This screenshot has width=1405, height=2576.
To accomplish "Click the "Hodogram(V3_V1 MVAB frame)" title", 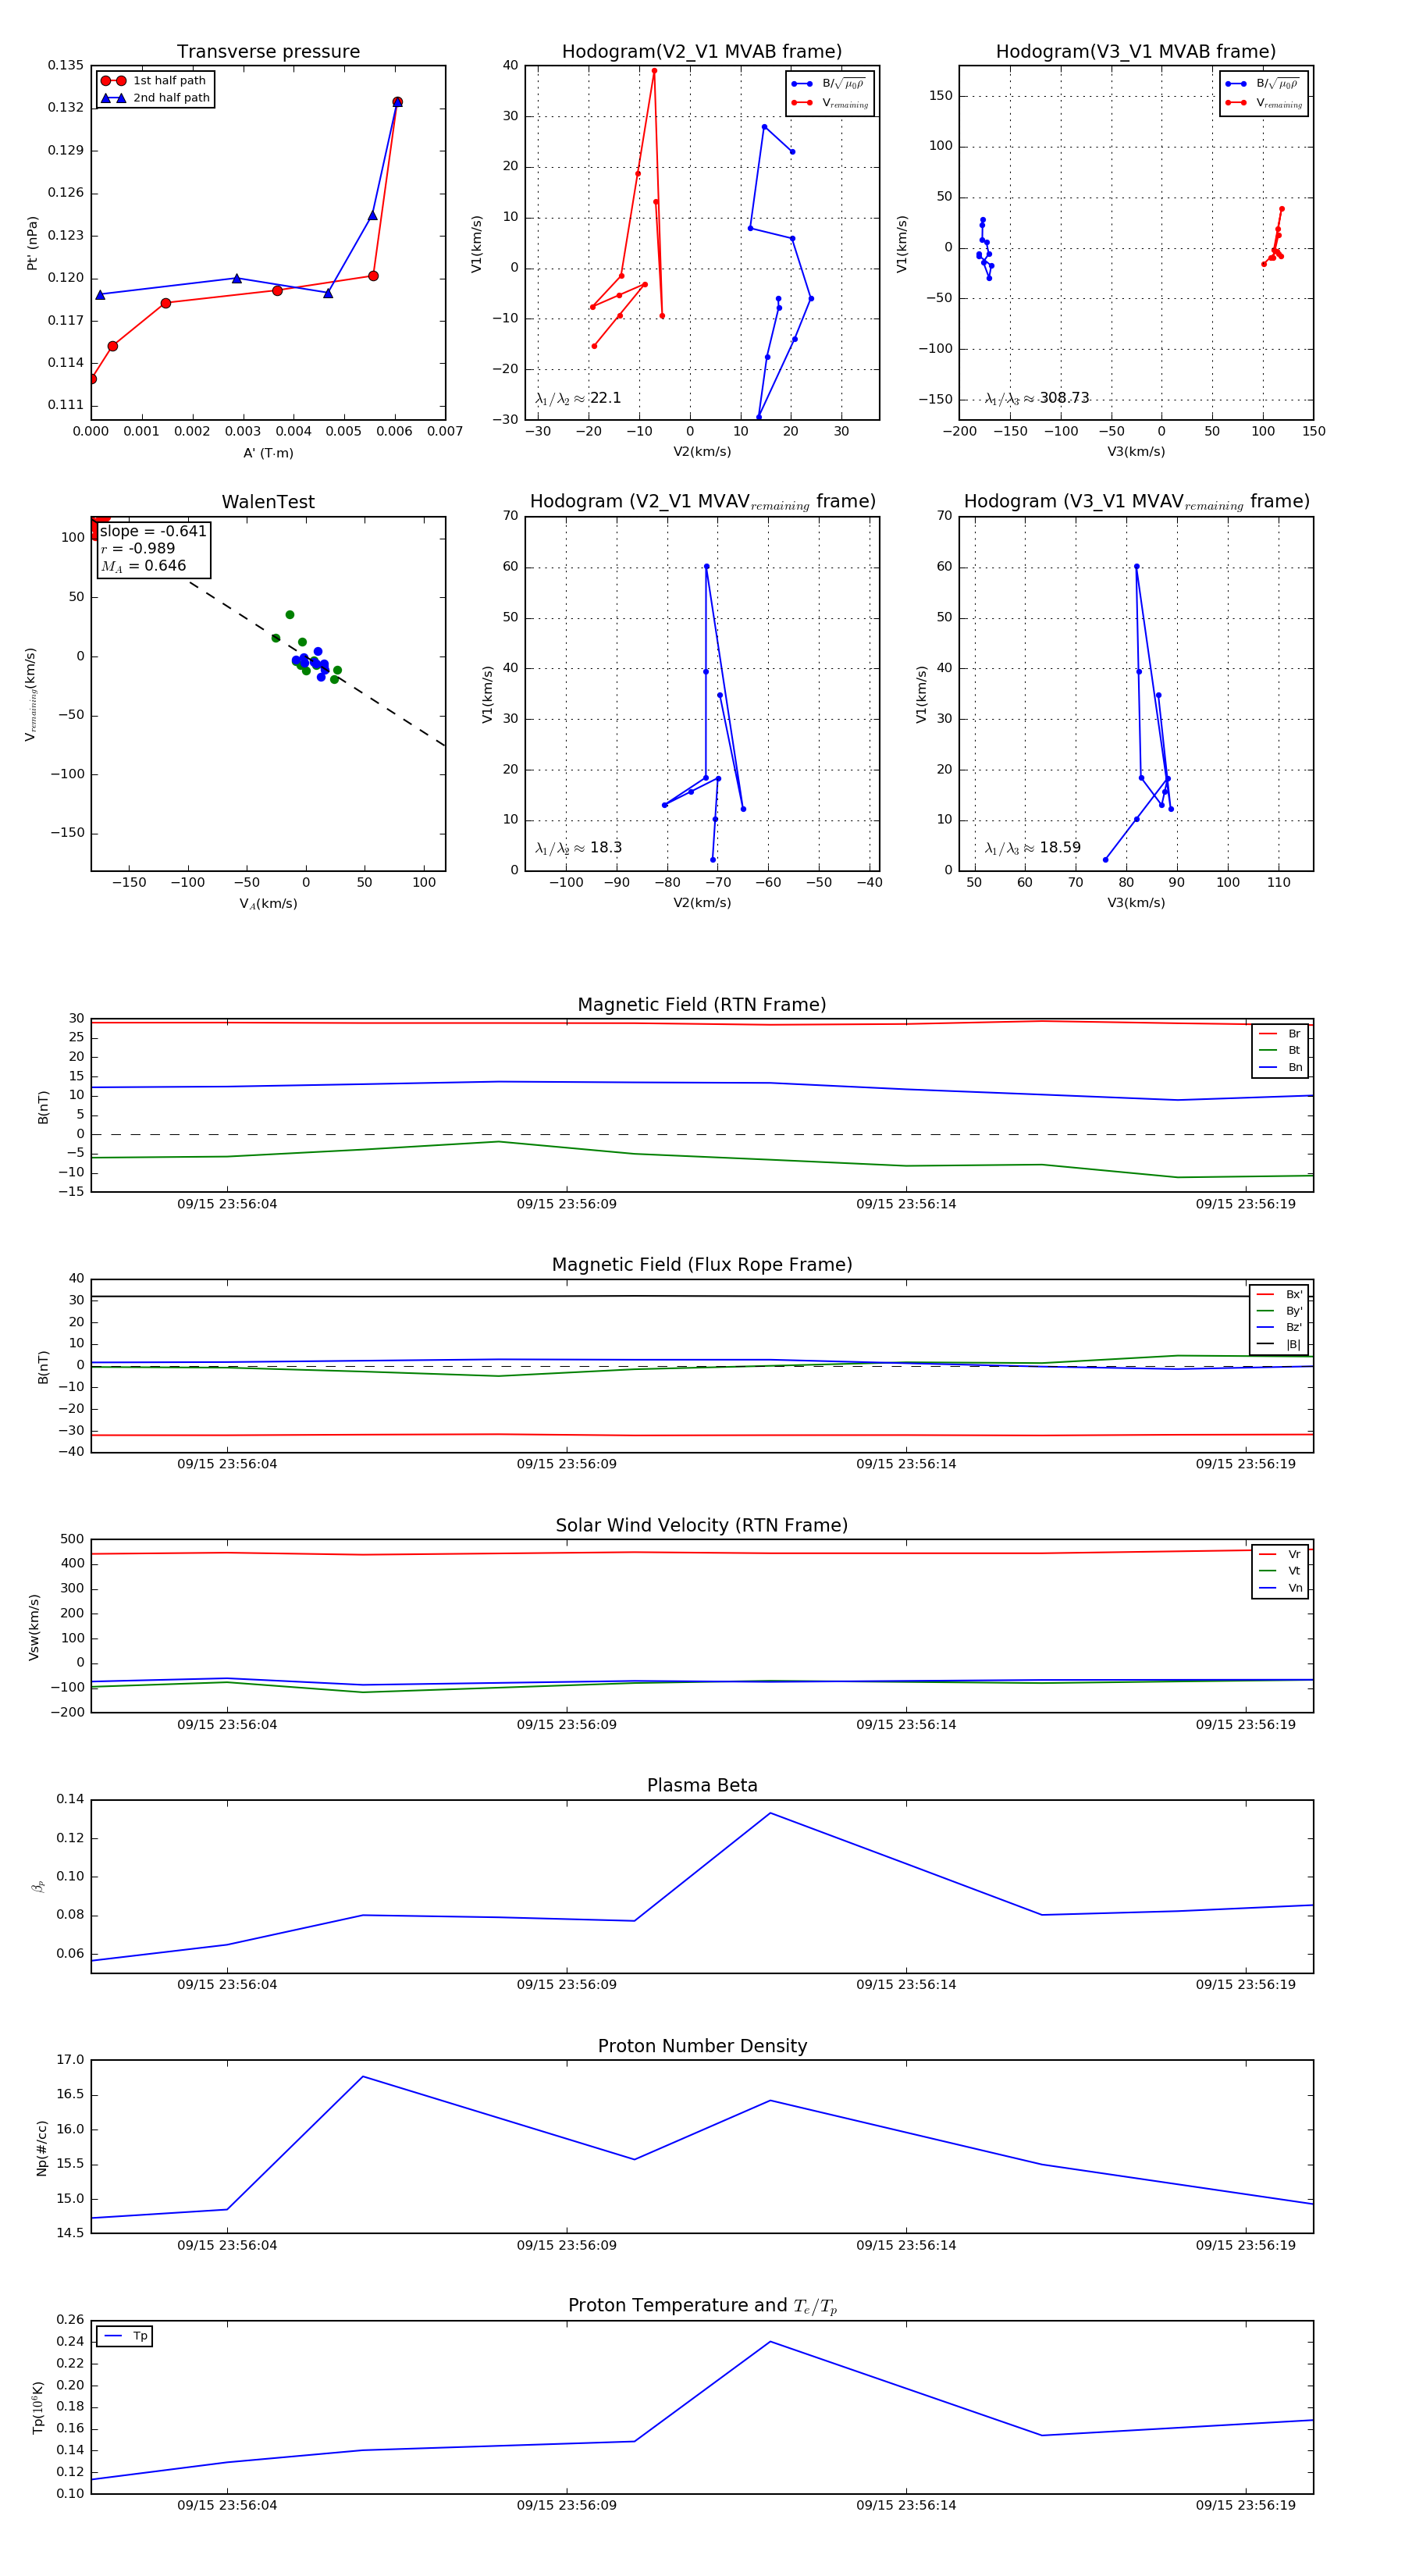I will coord(1136,52).
